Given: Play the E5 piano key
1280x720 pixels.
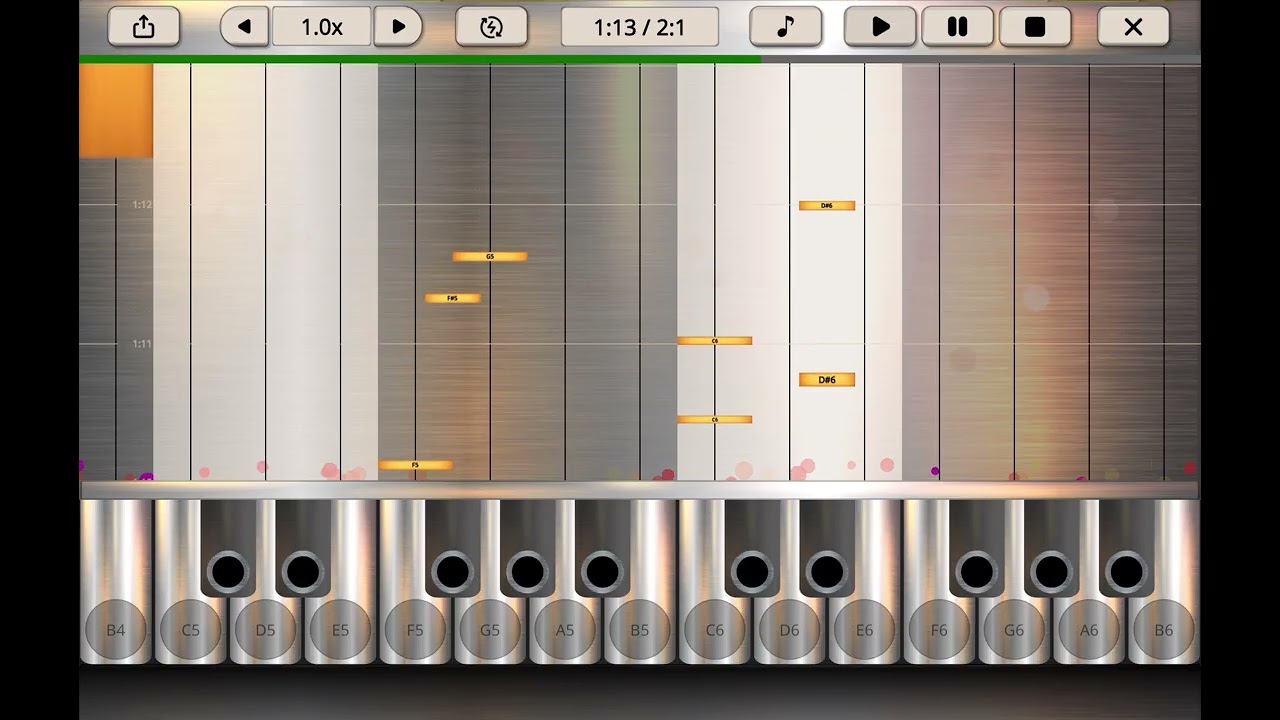Looking at the screenshot, I should pos(340,630).
